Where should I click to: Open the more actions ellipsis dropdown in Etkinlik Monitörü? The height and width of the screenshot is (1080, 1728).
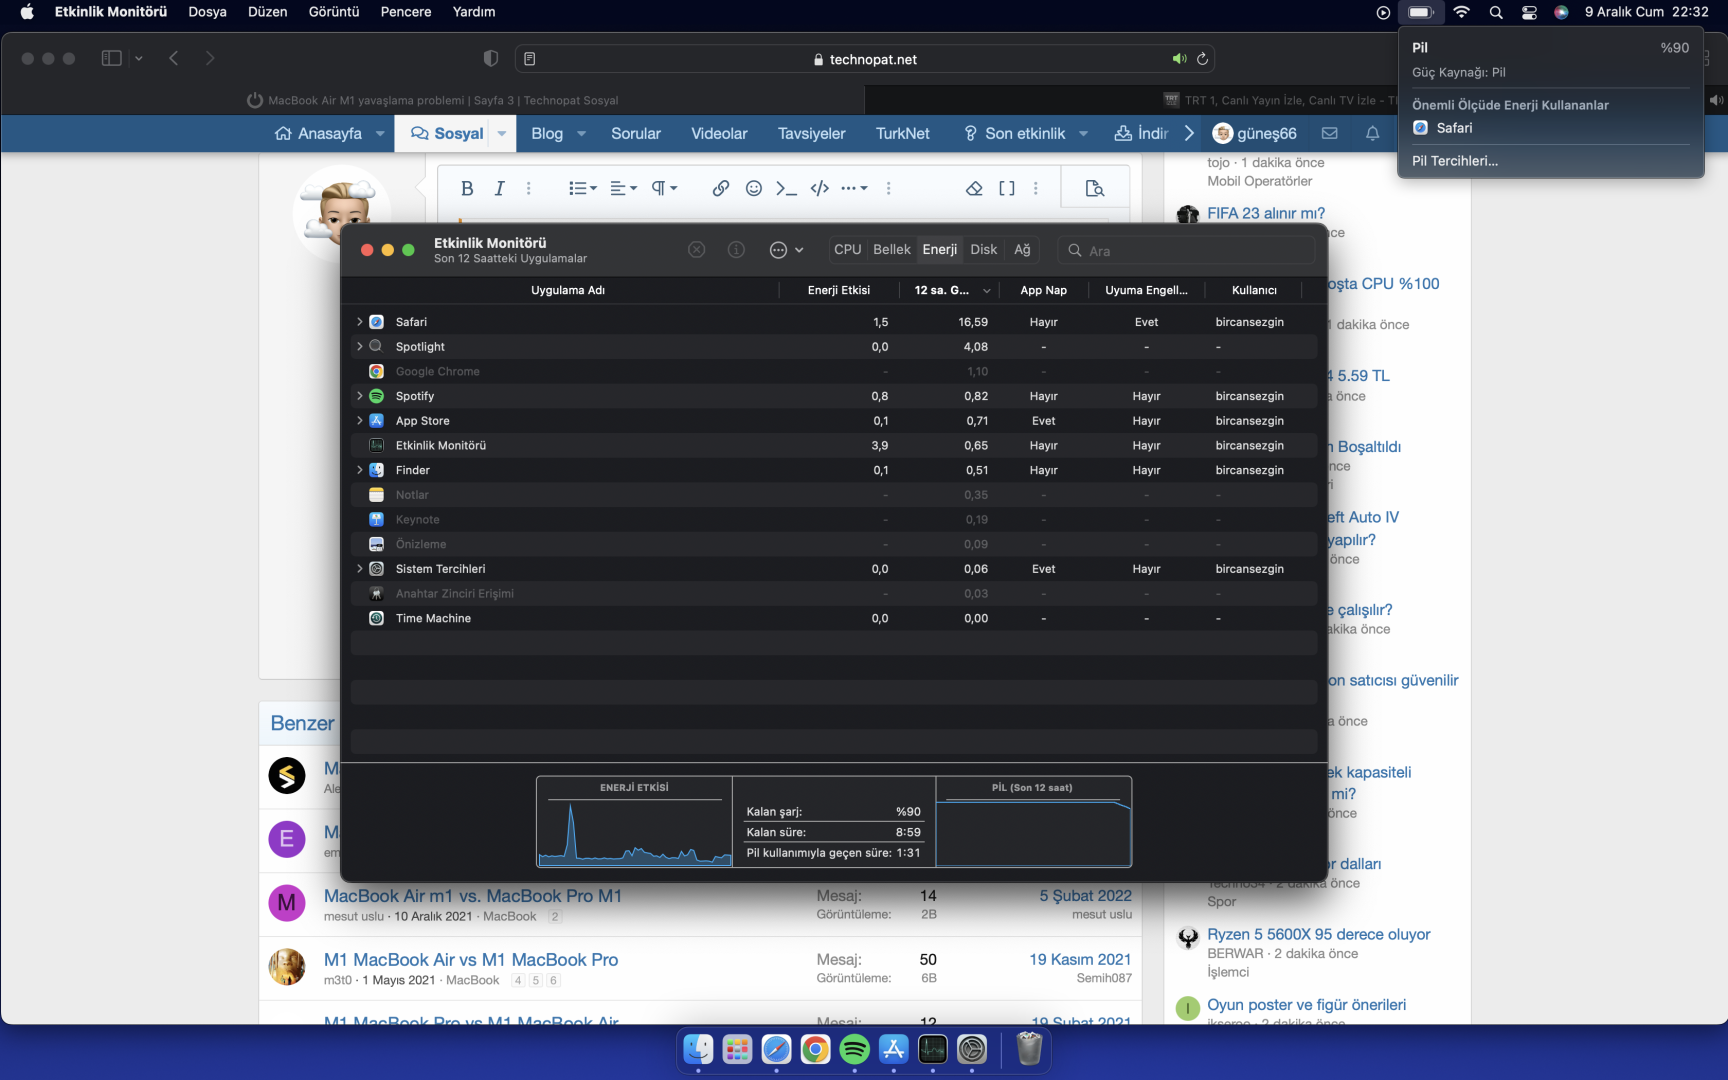[786, 250]
